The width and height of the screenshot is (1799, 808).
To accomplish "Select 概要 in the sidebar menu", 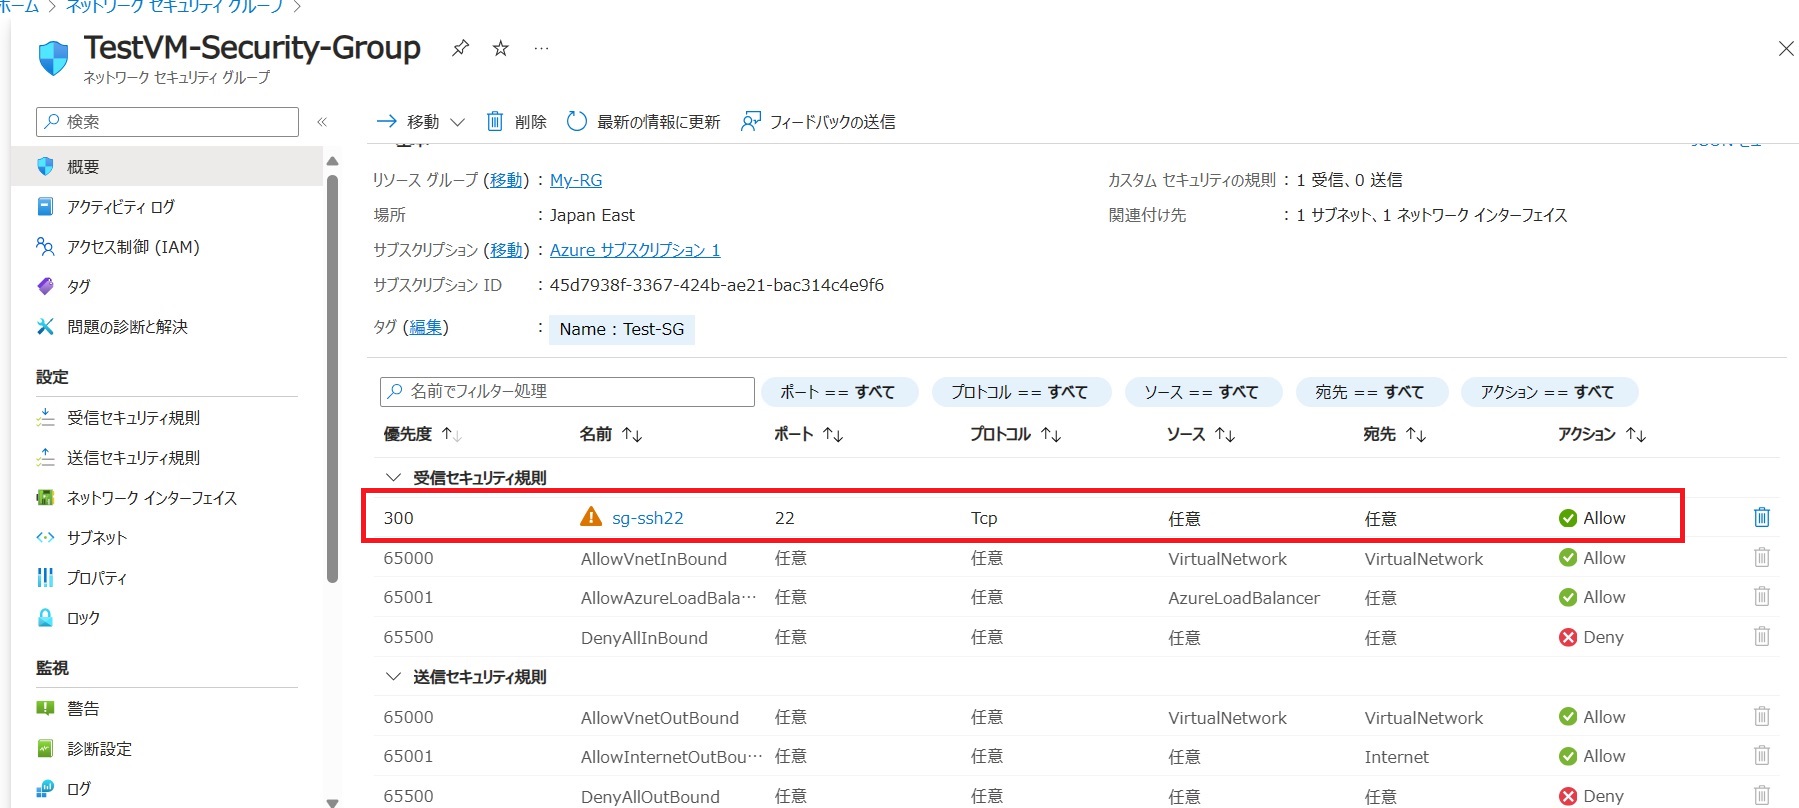I will click(x=167, y=167).
